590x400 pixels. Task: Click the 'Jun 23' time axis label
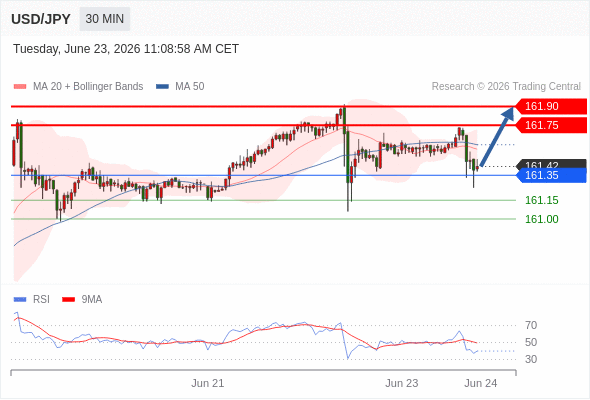click(401, 383)
